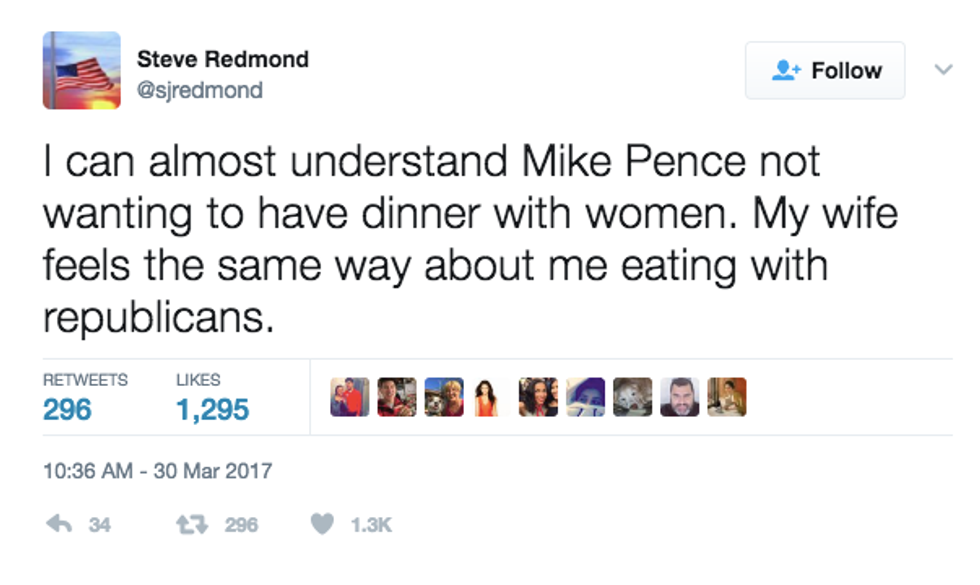Screen dimensions: 980x585
Task: Select the blue-tinted face liker avatar
Action: pyautogui.click(x=585, y=397)
